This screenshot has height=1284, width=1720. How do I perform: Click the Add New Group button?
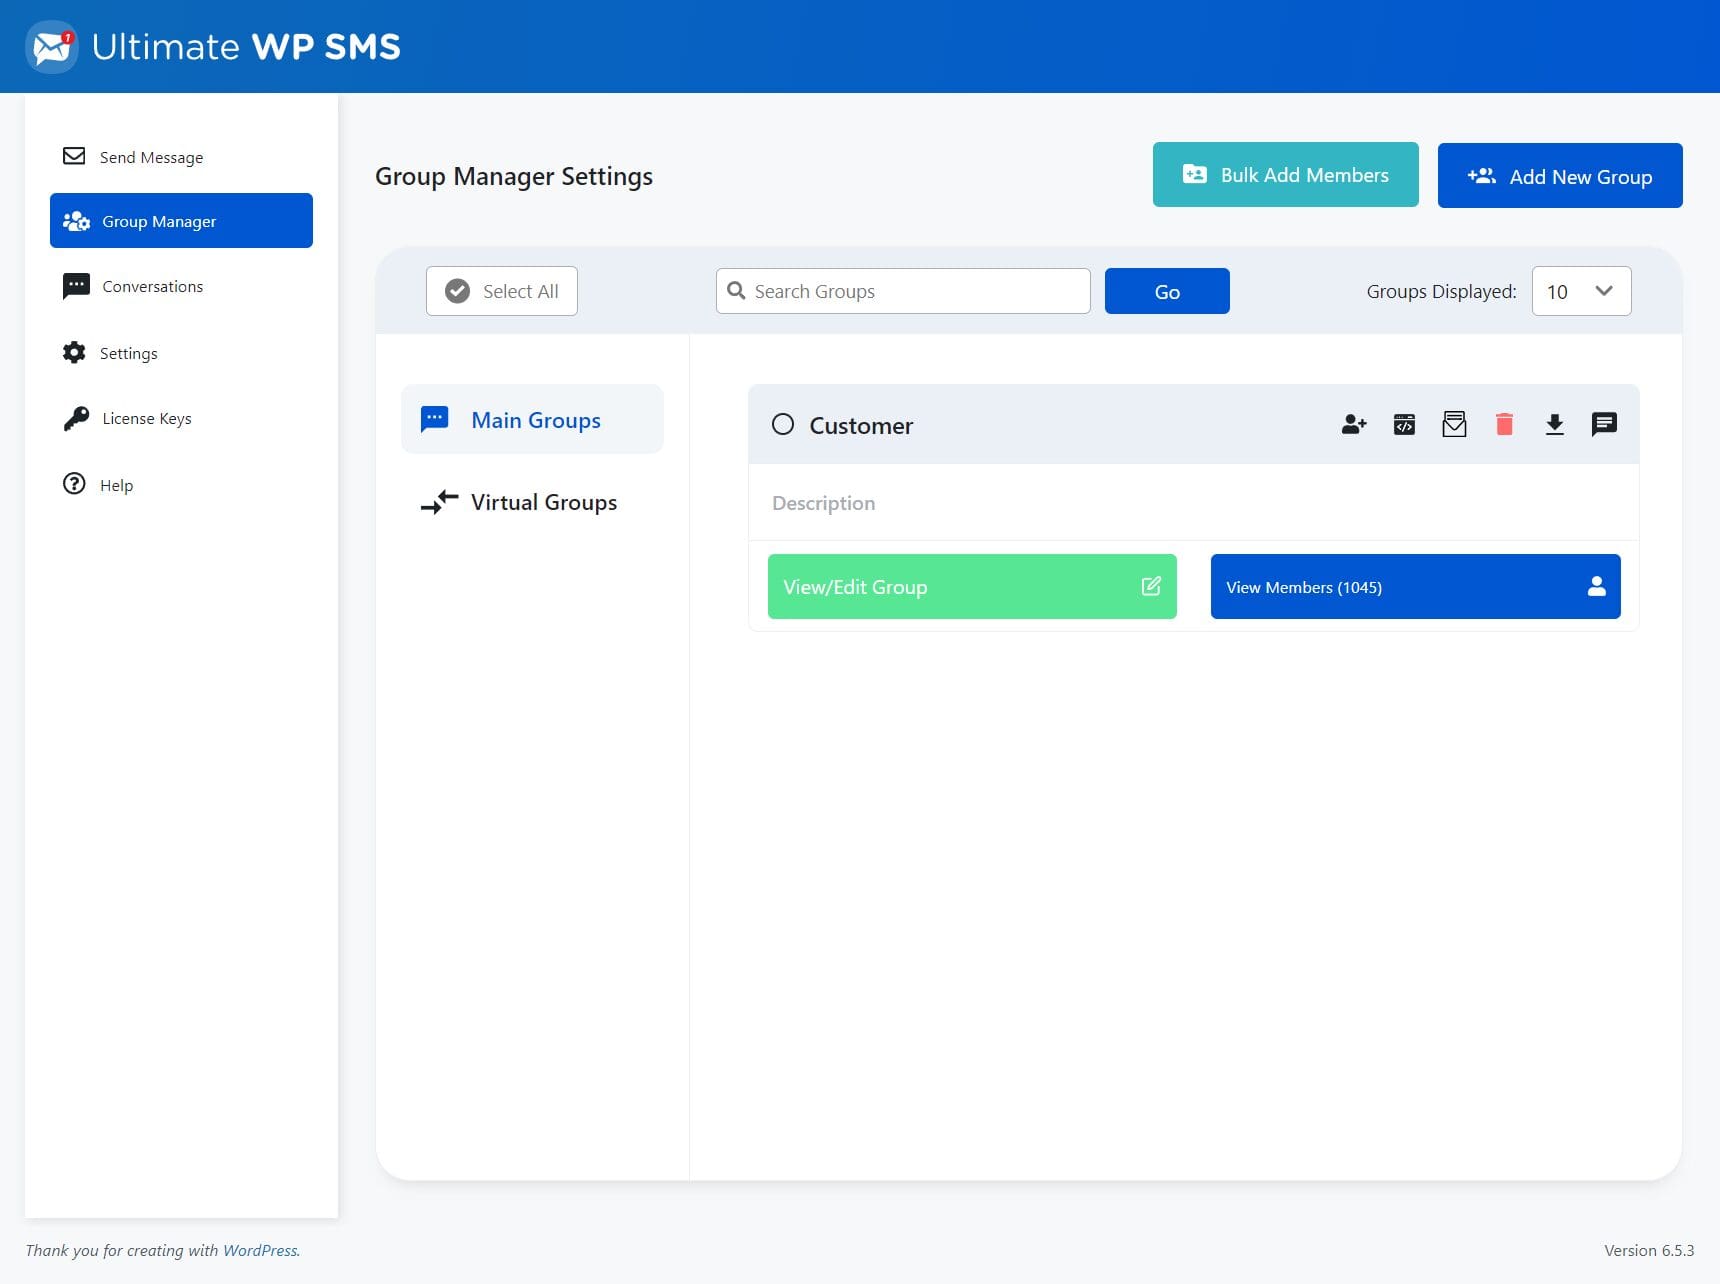(x=1559, y=176)
